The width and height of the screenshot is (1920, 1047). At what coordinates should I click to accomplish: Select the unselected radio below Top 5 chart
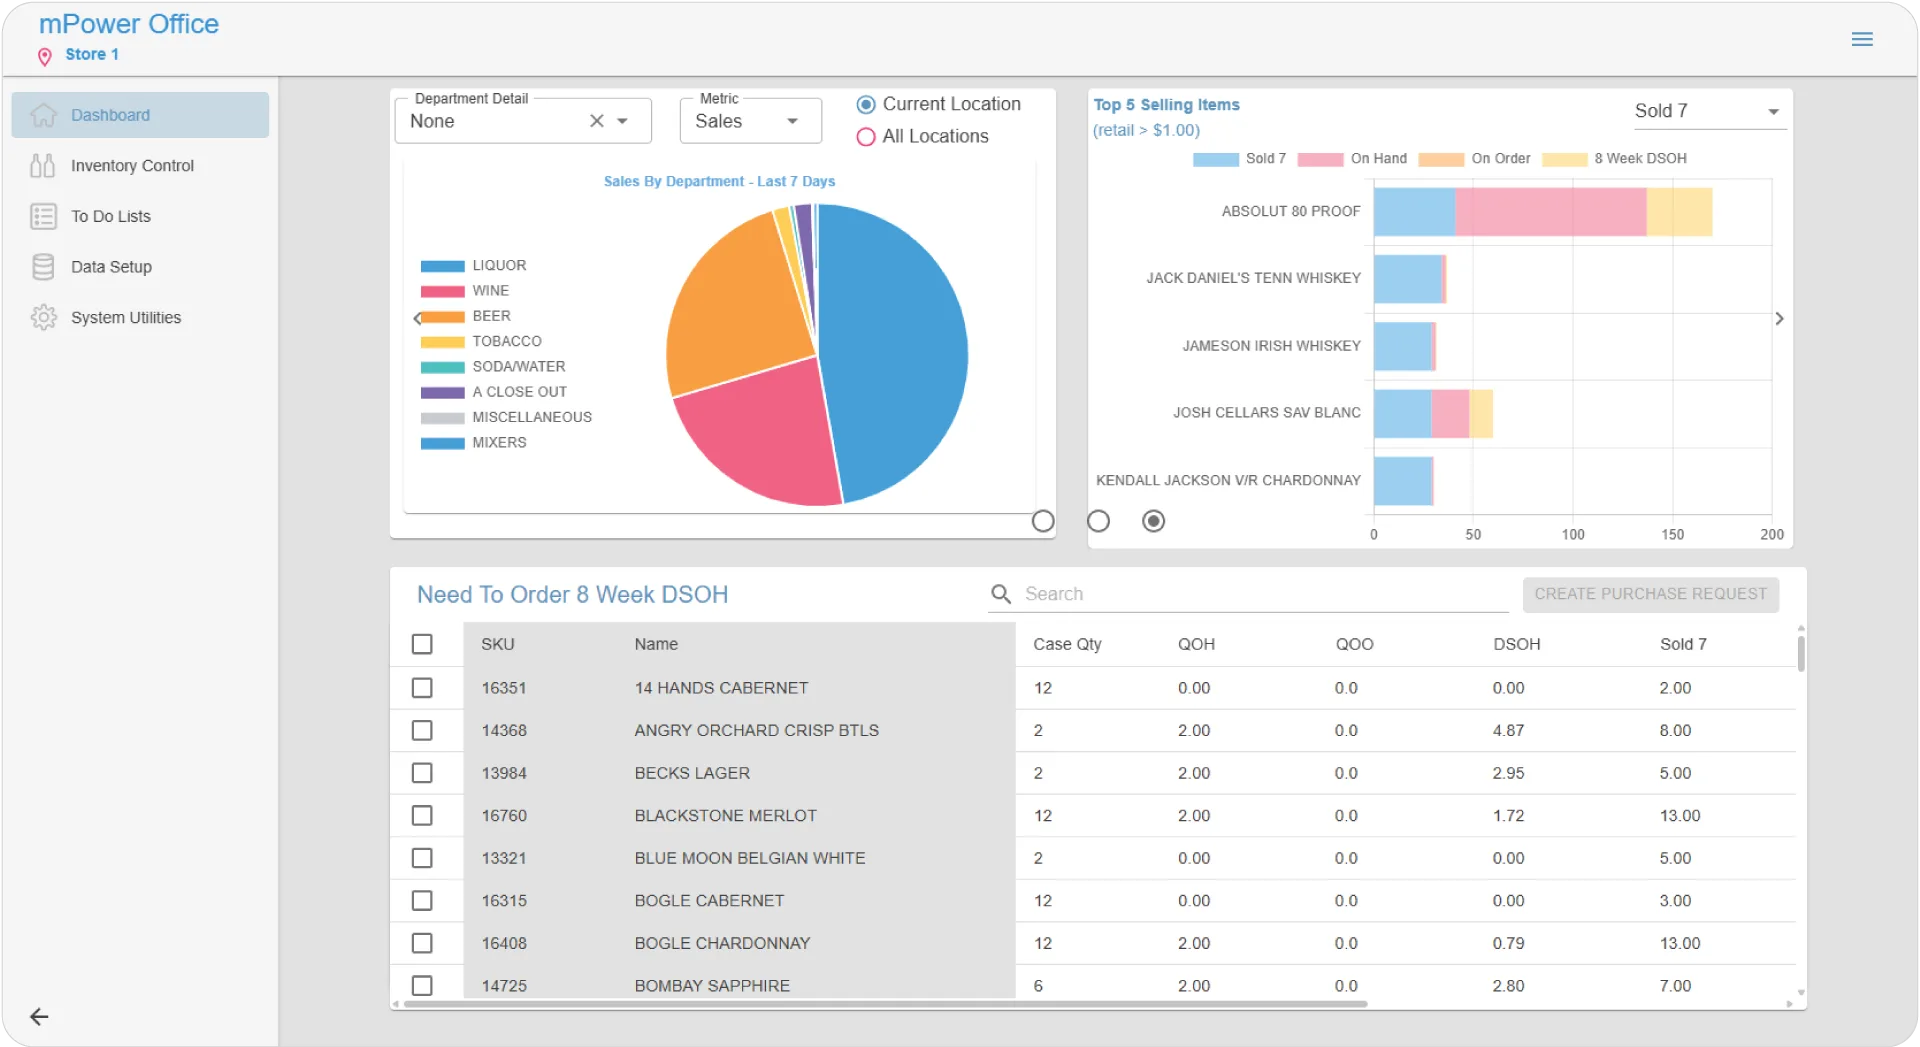click(1098, 521)
